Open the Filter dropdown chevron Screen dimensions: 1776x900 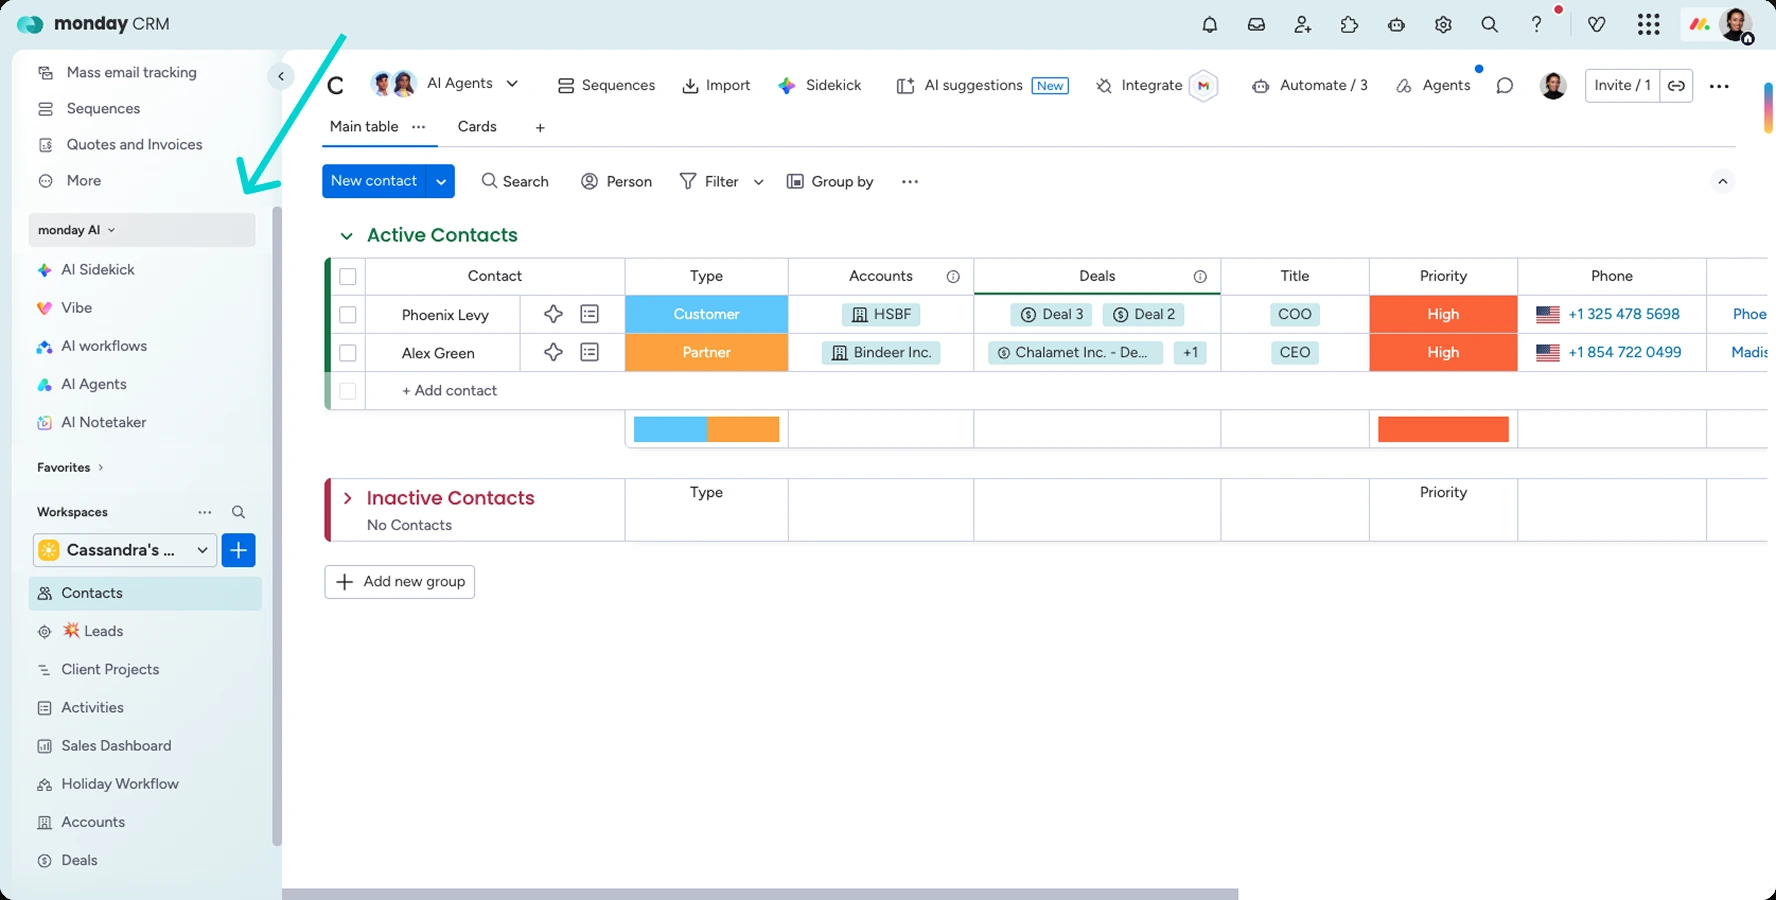coord(758,182)
